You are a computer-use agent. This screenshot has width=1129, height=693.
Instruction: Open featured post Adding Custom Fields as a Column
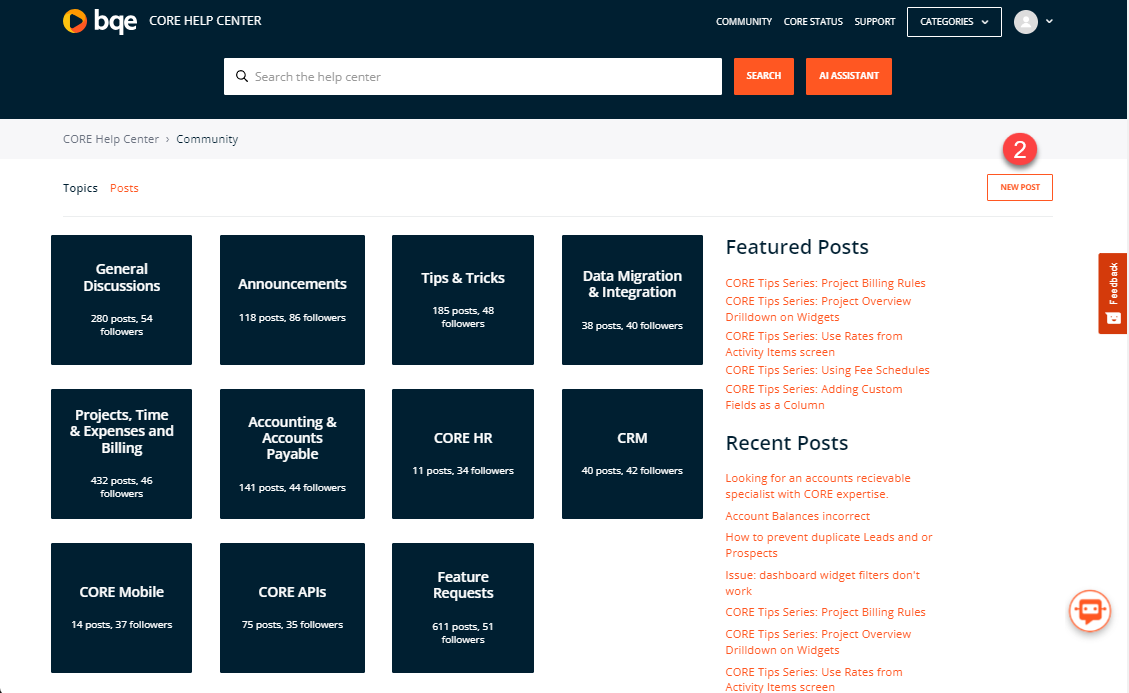point(814,397)
